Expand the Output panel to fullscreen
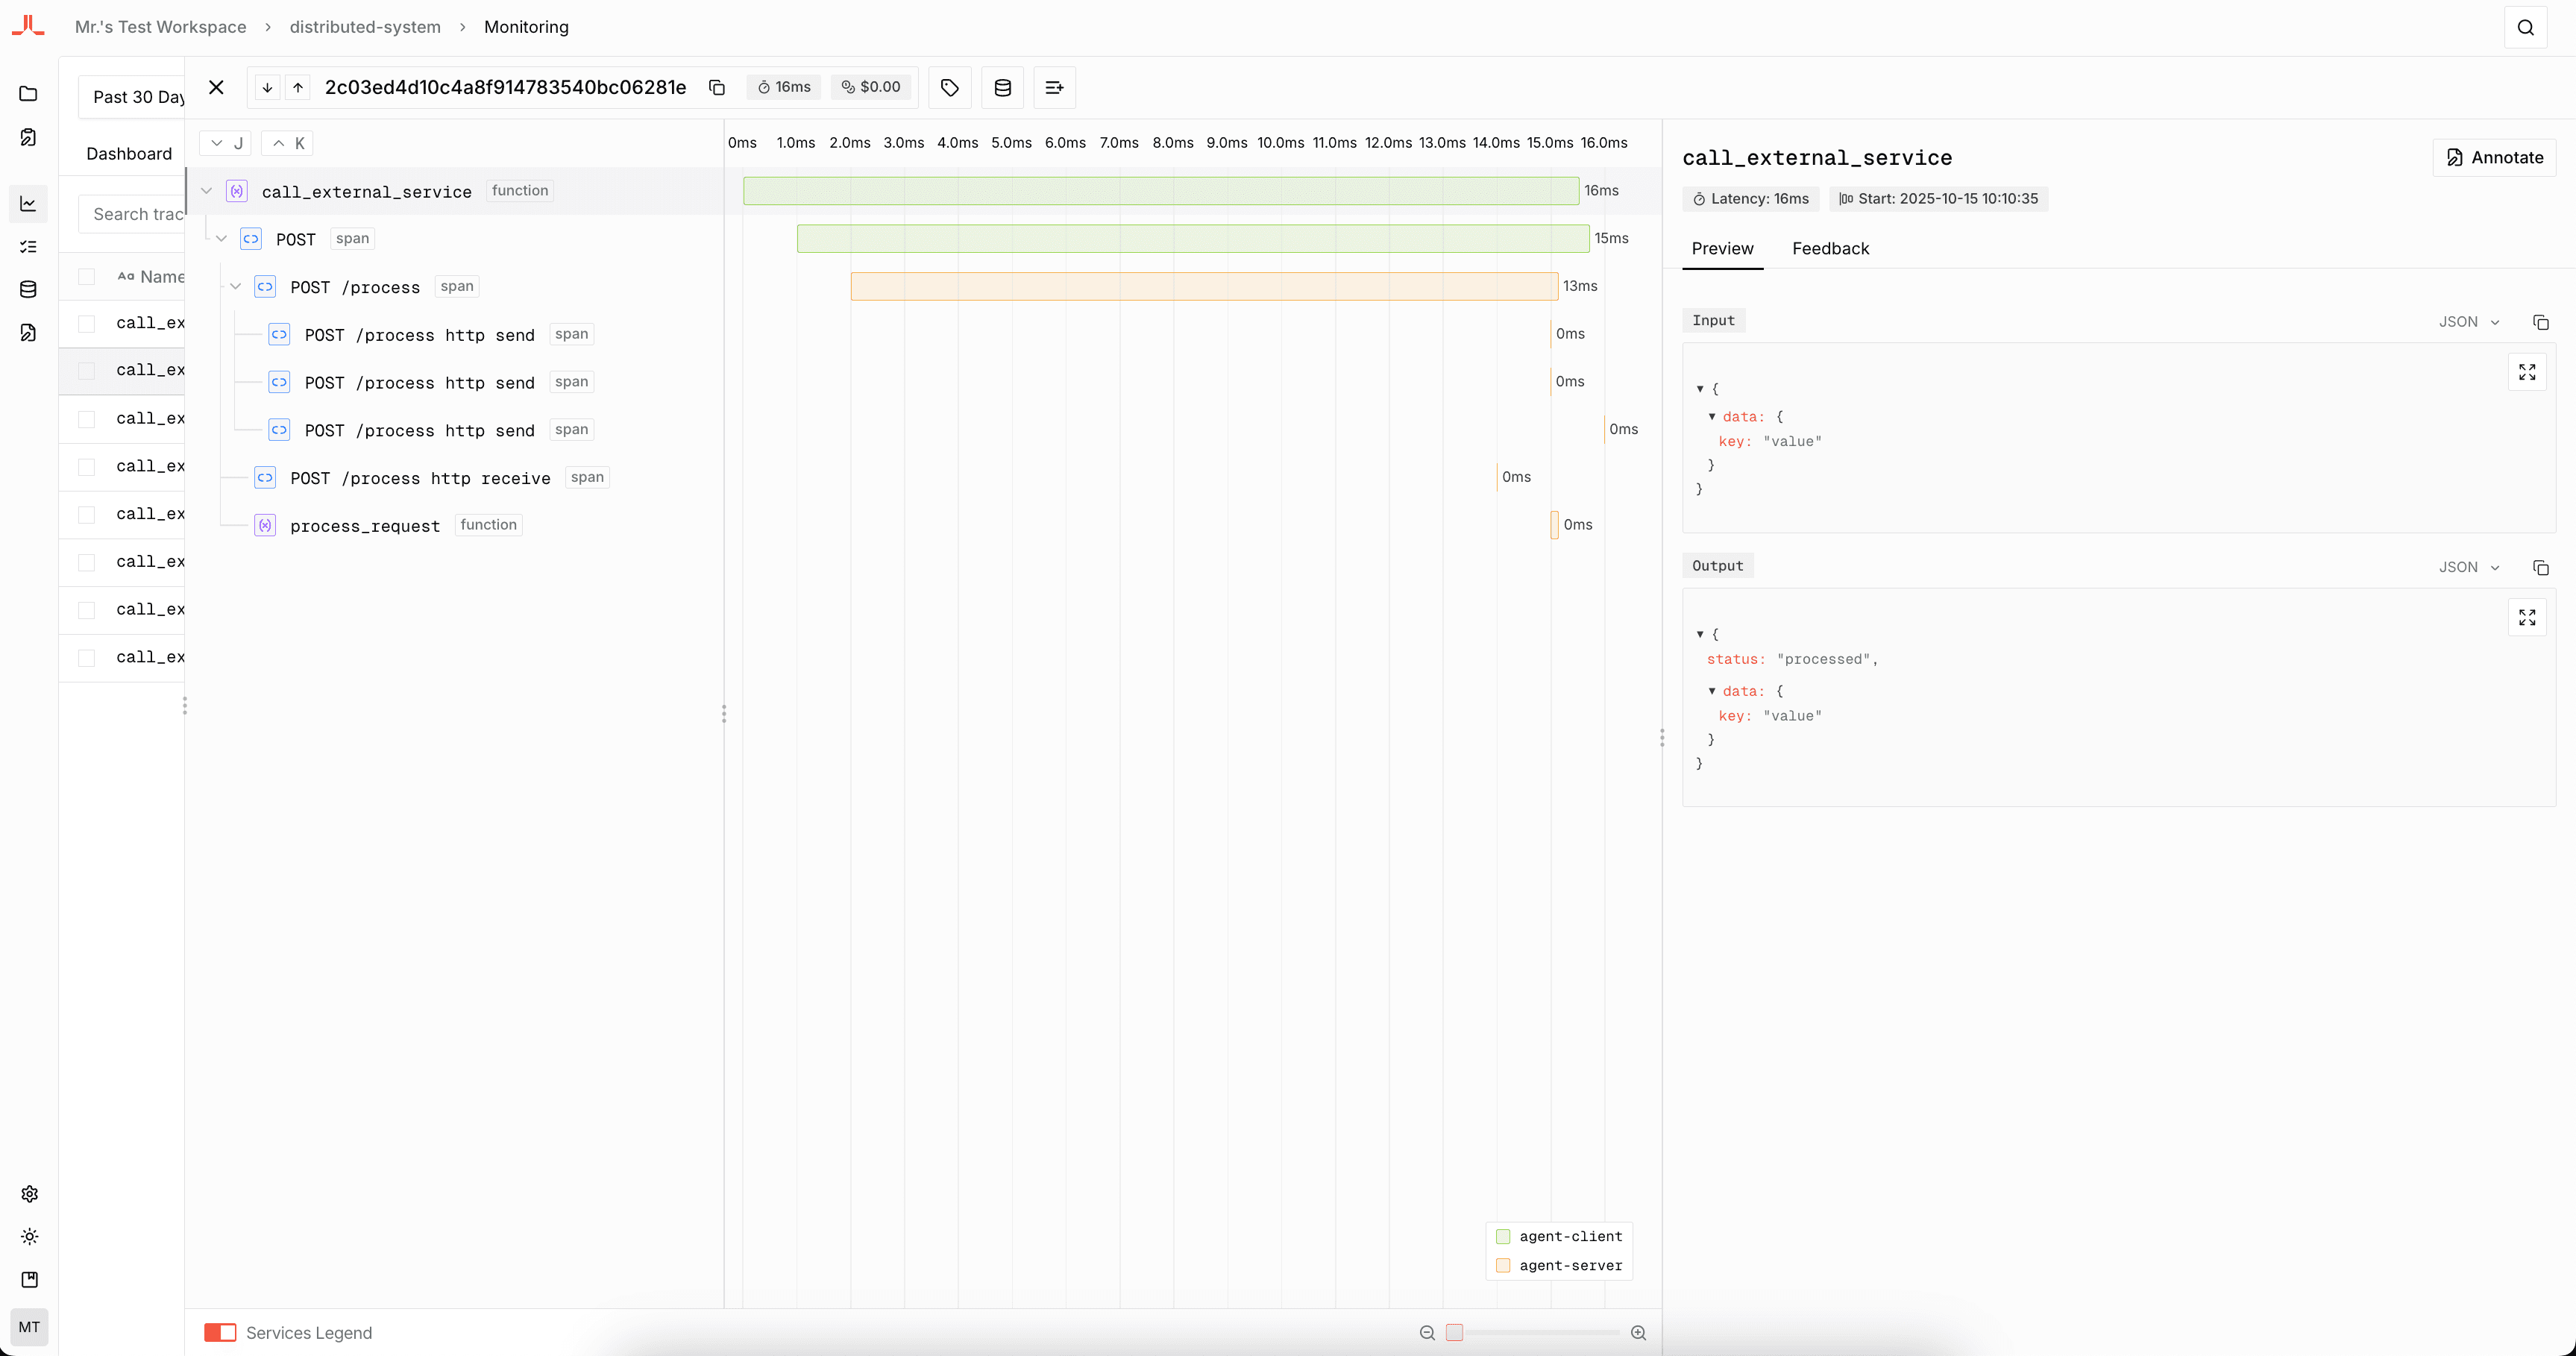Image resolution: width=2576 pixels, height=1356 pixels. pos(2527,617)
